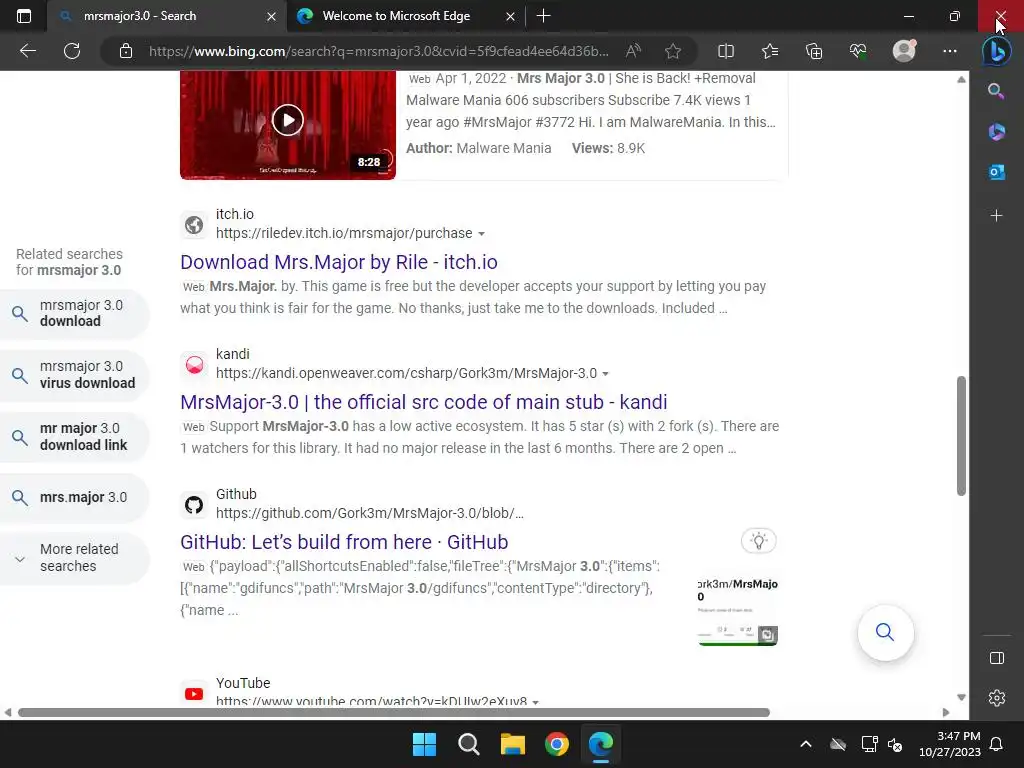The image size is (1024, 768).
Task: Add this page to favorites star
Action: click(673, 51)
